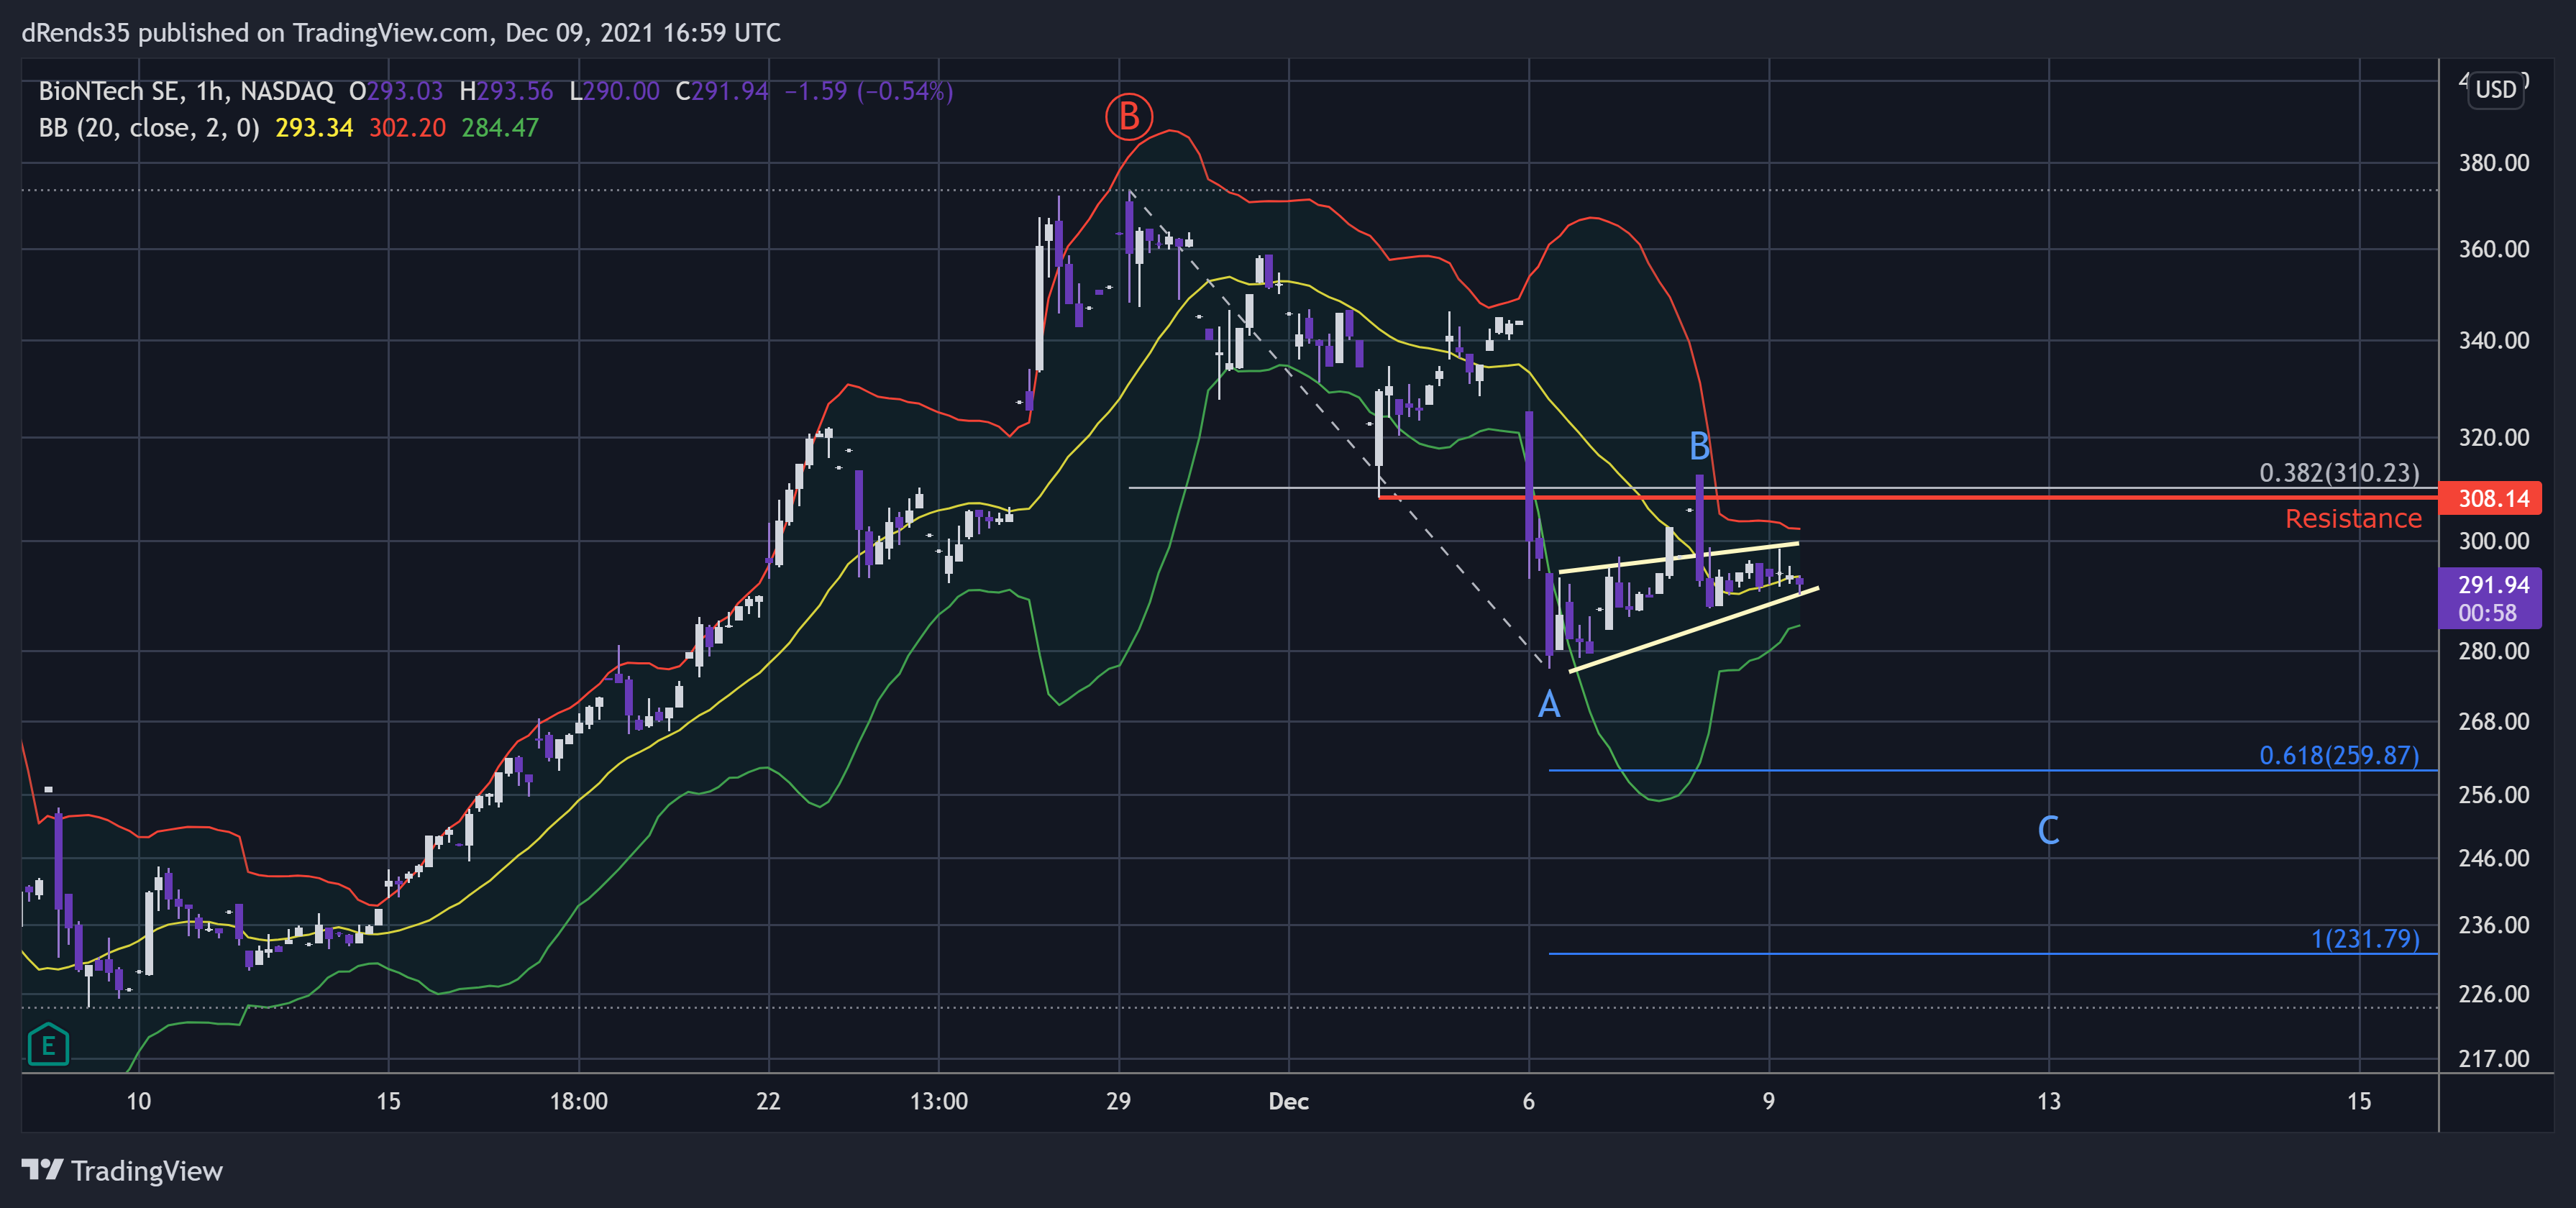Click the 256.00 price axis label
Screen dimensions: 2576x1208
(2493, 795)
